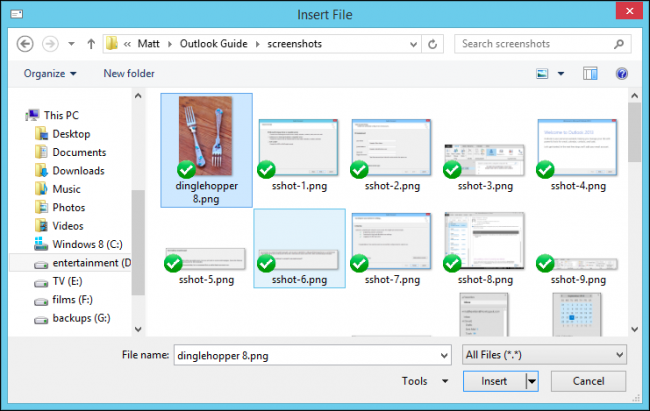
Task: Click file list scroll up arrow
Action: [634, 96]
